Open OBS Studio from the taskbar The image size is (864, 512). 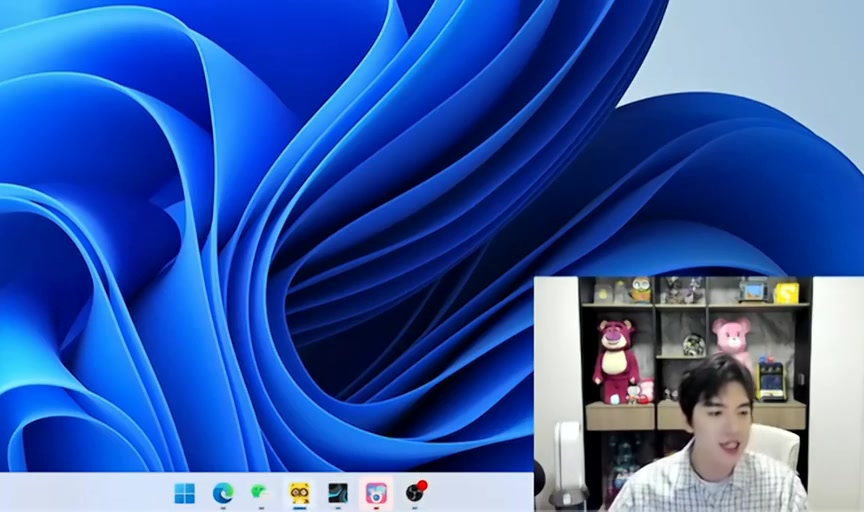click(414, 493)
